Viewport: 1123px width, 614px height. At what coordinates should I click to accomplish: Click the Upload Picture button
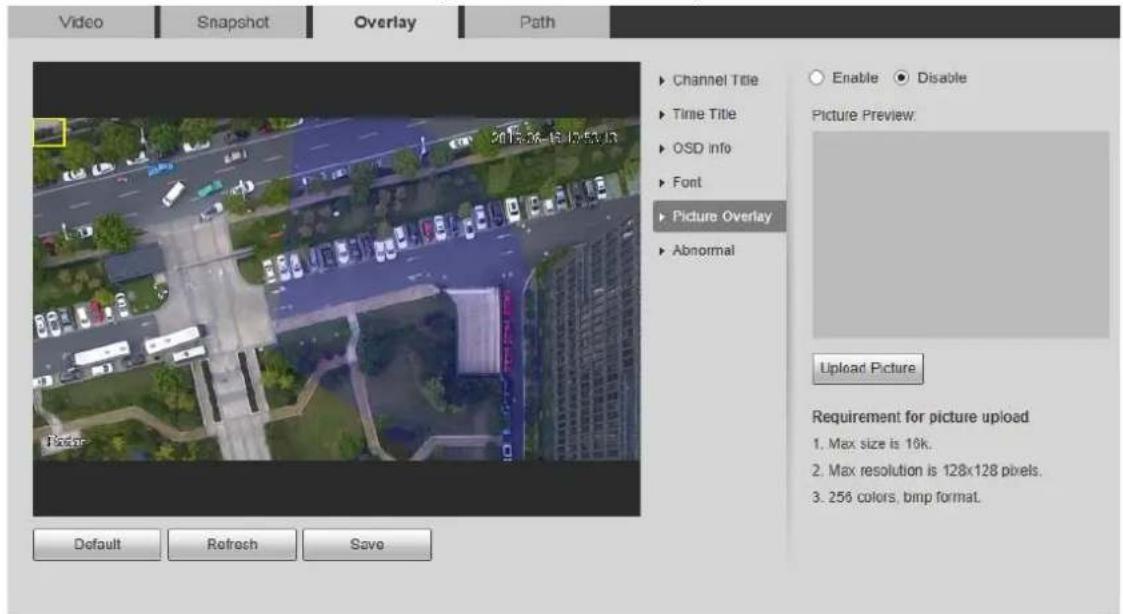coord(867,368)
